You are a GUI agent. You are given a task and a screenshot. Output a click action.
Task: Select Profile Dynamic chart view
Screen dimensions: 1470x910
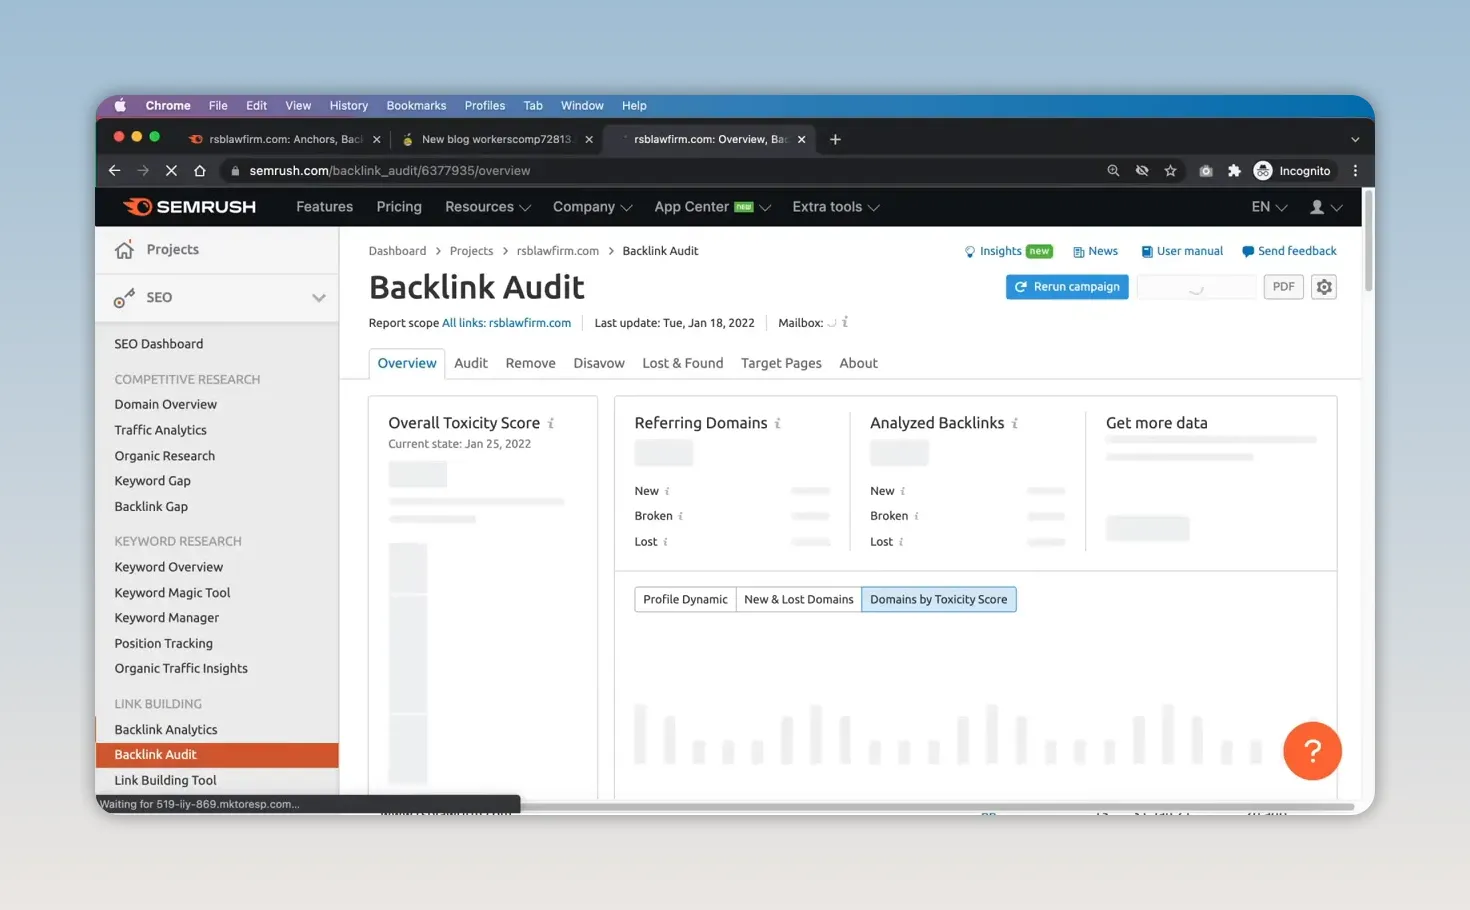(x=685, y=599)
